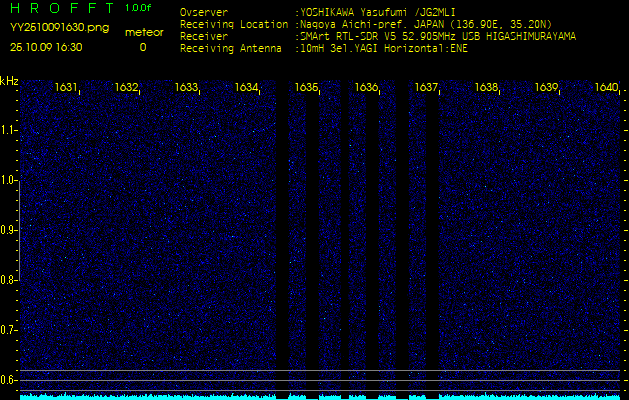Click the 1635 time marker
The height and width of the screenshot is (400, 629).
306,87
